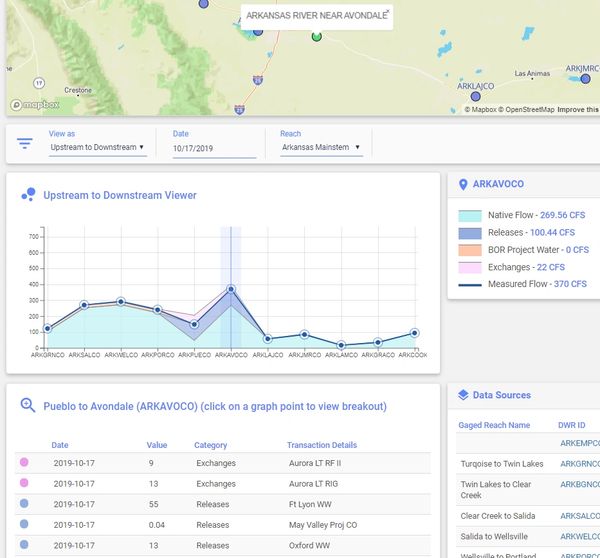Click the Native Flow legend color swatch

click(x=470, y=215)
